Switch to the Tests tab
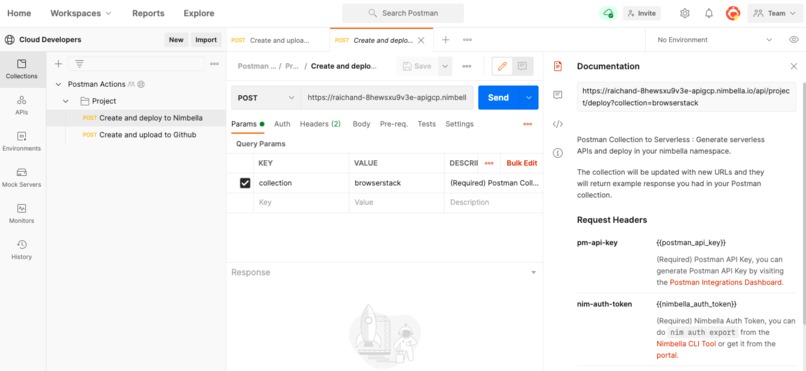The image size is (806, 371). click(x=427, y=124)
